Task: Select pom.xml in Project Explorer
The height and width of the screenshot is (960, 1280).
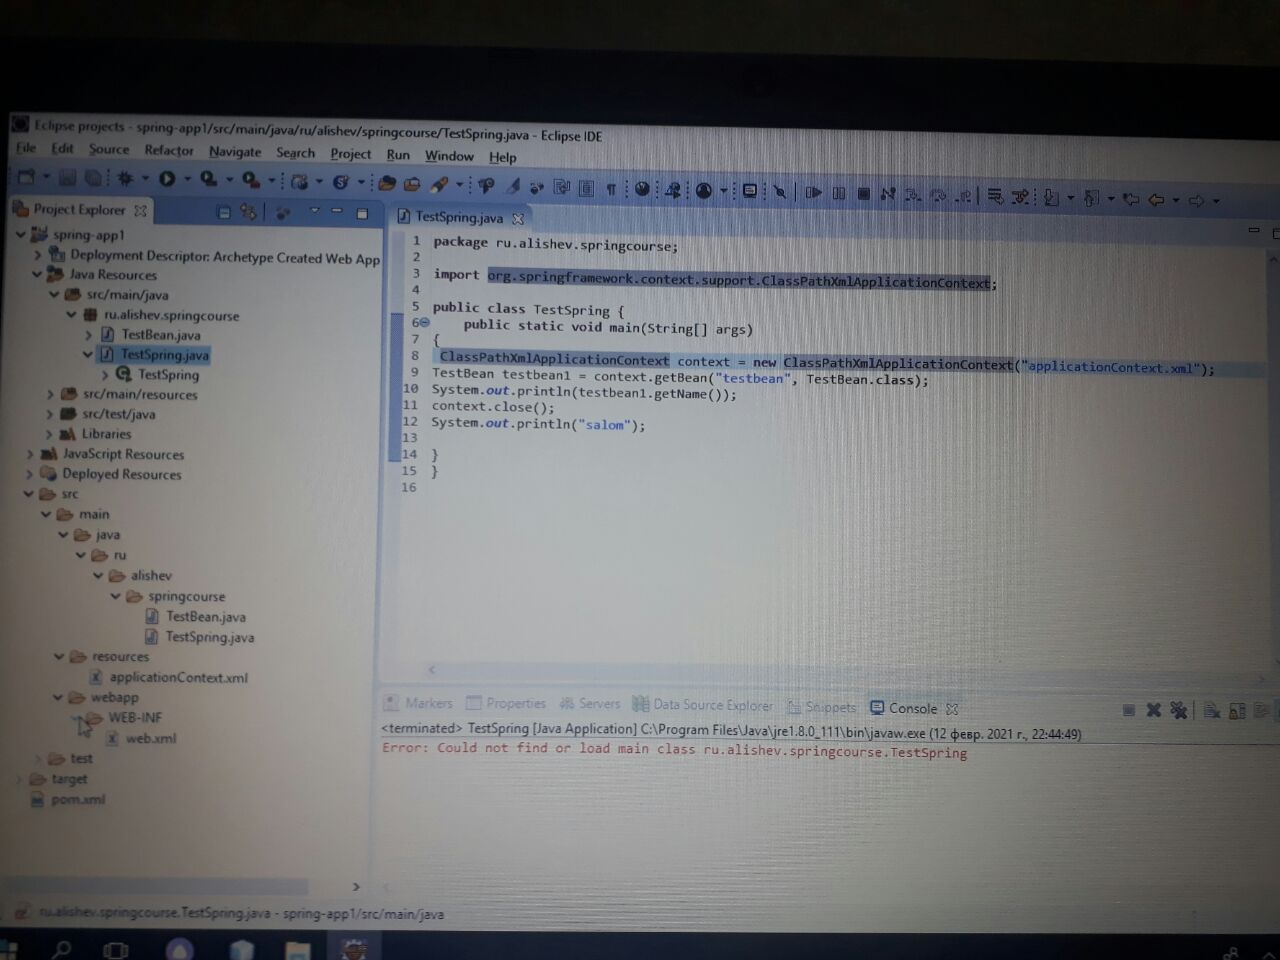Action: [x=78, y=799]
